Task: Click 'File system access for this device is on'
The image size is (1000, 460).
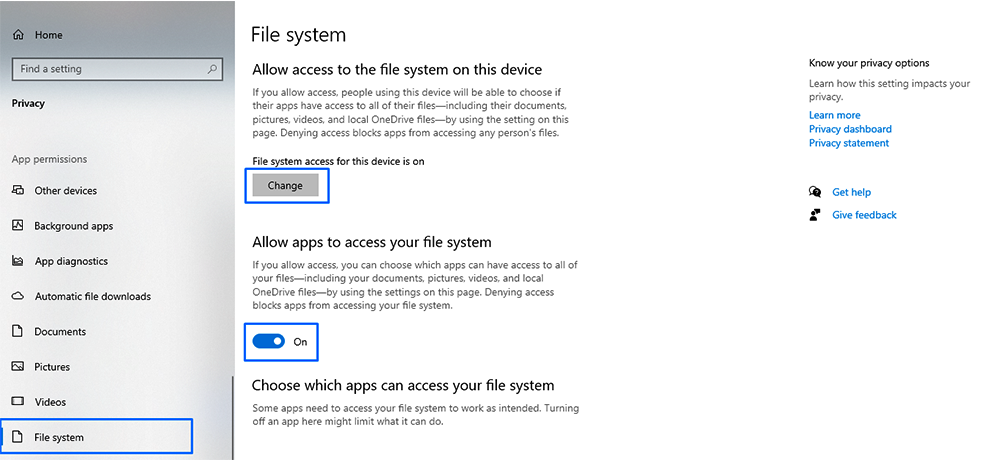Action: click(x=338, y=161)
